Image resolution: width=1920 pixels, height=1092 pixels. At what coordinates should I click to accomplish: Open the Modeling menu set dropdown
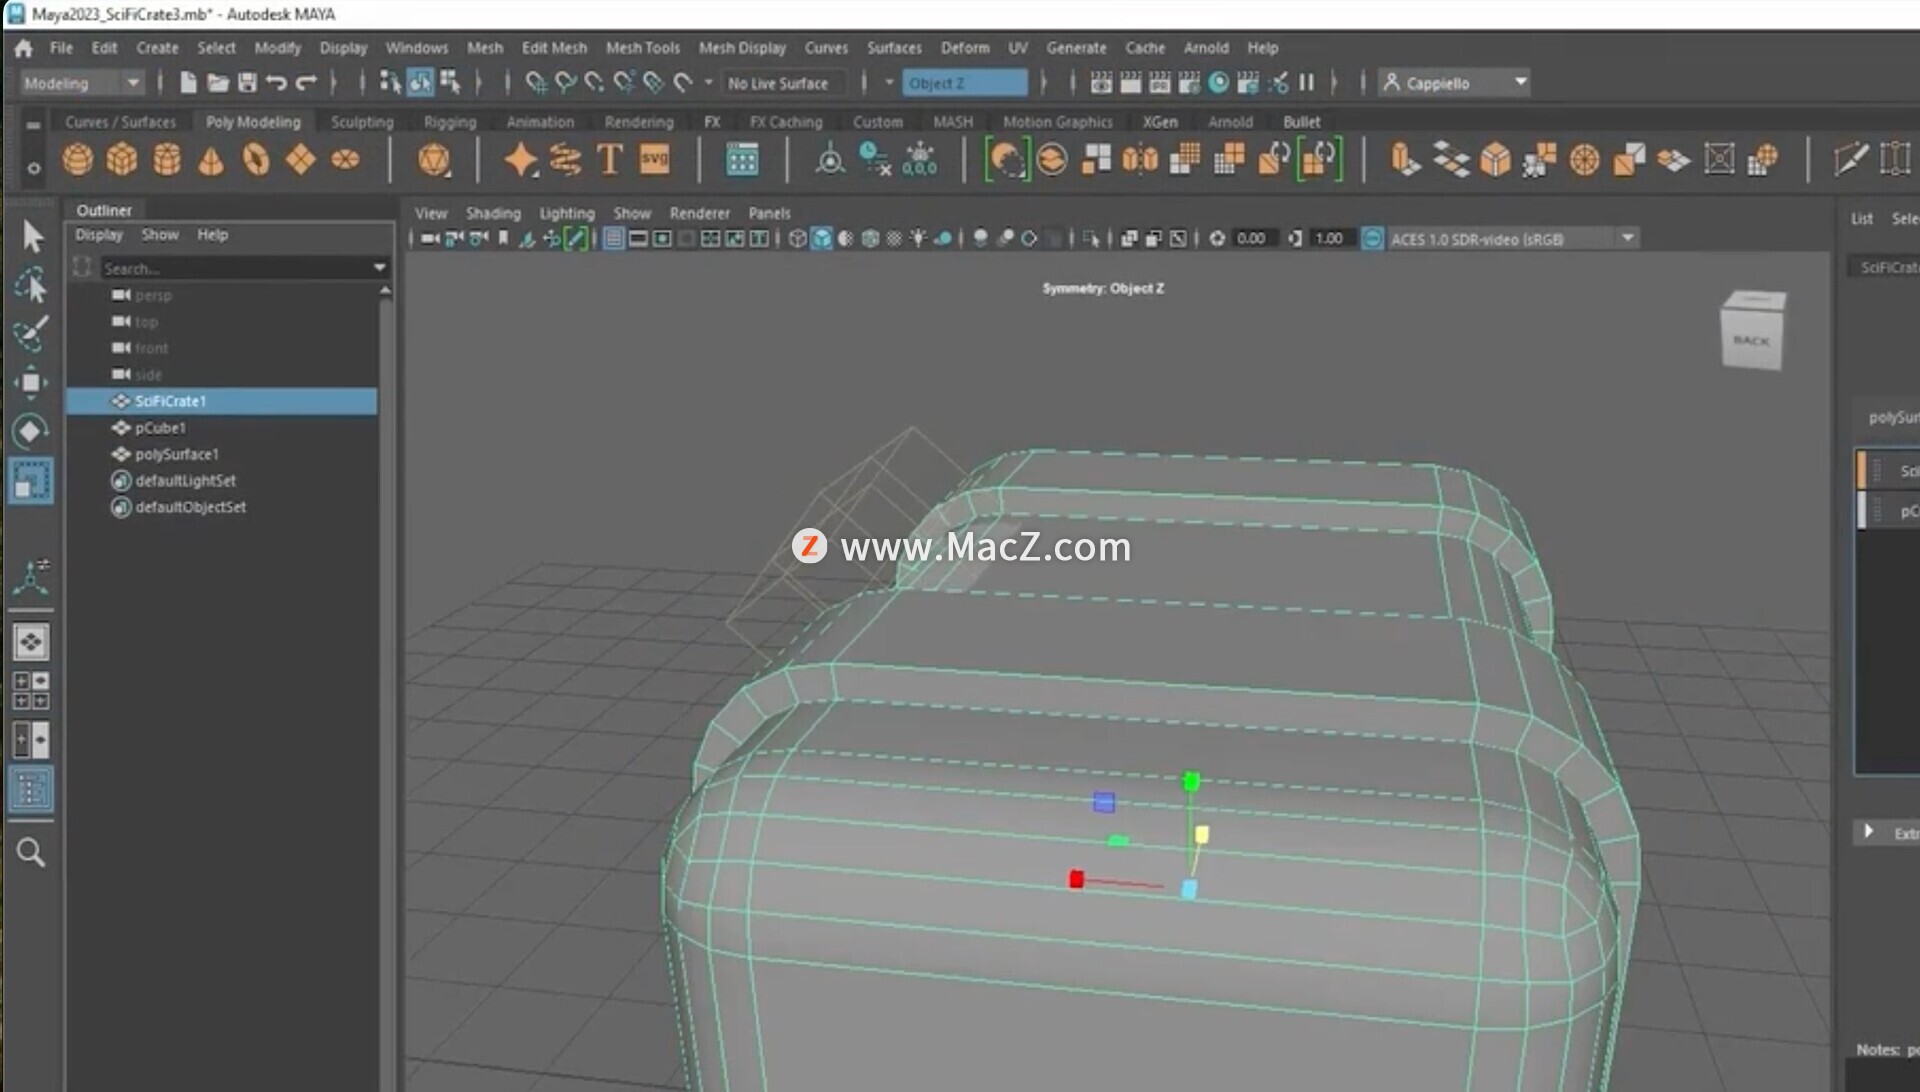(x=82, y=83)
